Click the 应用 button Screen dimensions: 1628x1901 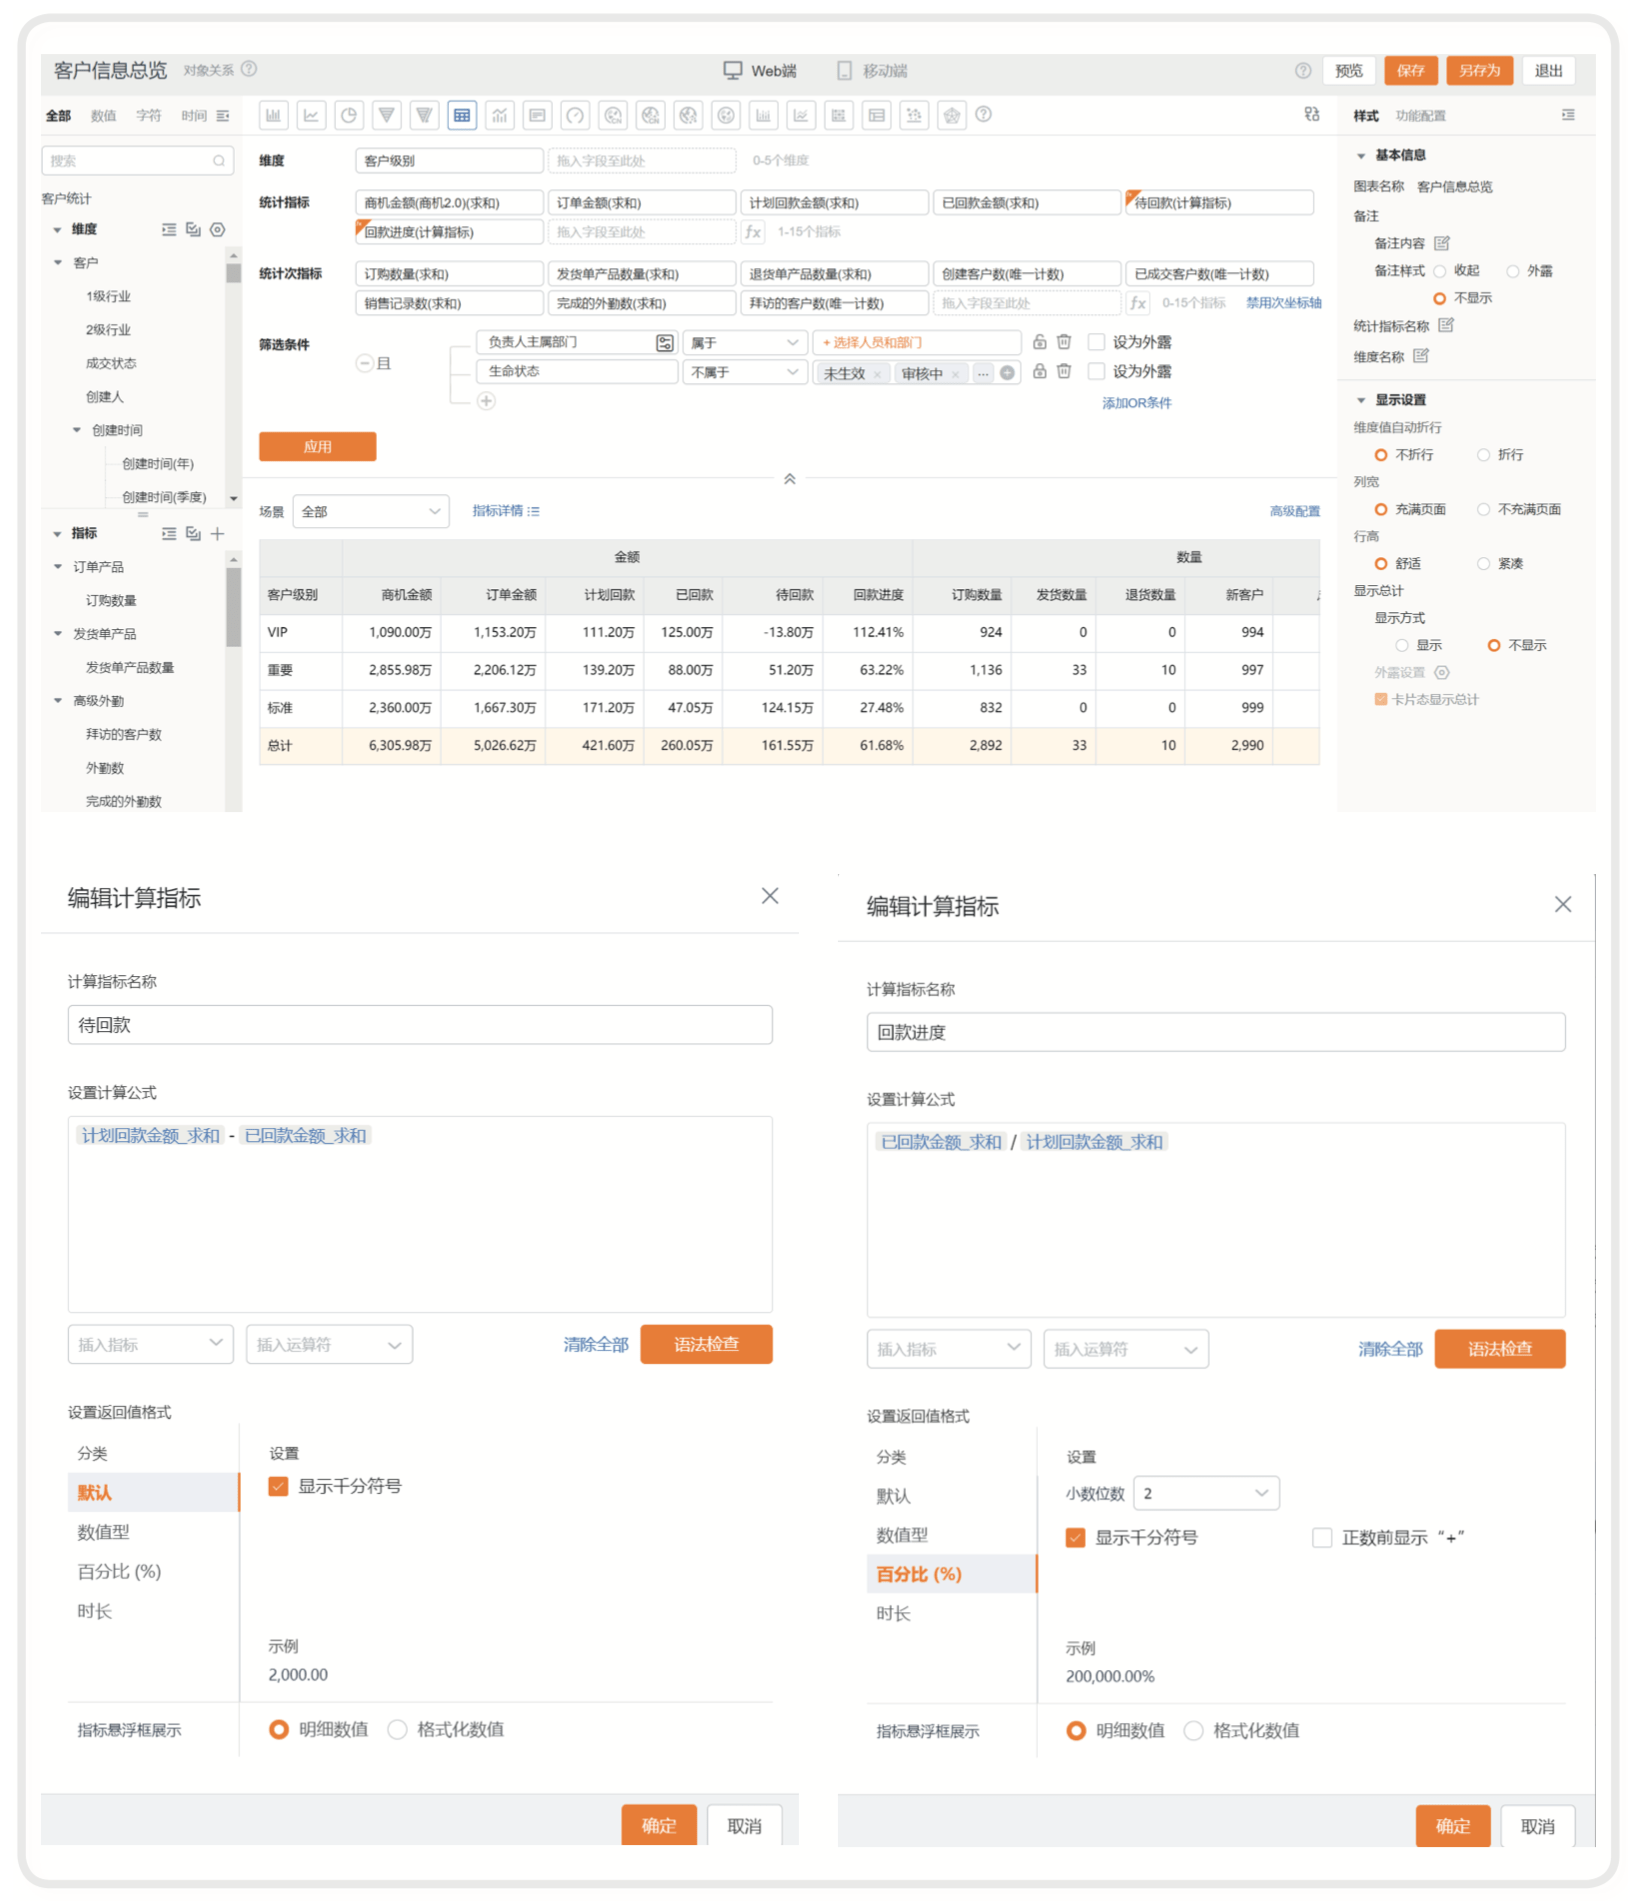pyautogui.click(x=318, y=447)
